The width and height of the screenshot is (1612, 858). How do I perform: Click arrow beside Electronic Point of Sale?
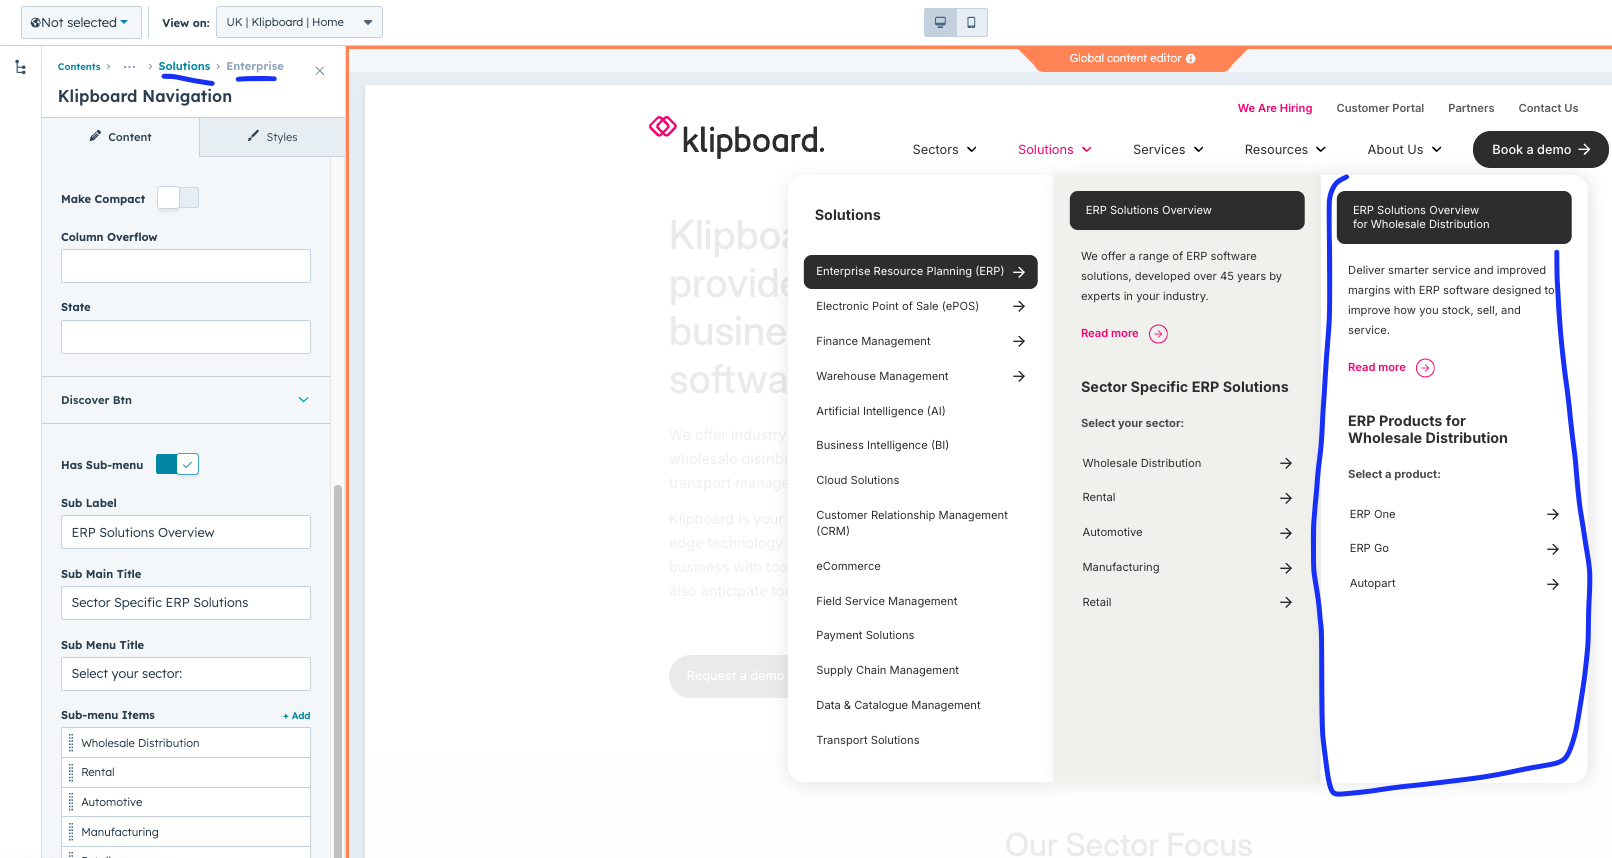1019,307
